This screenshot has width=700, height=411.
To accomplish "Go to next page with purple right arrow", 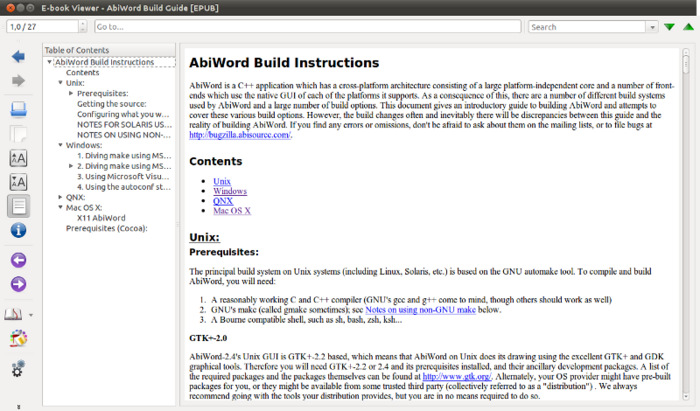I will tap(18, 285).
